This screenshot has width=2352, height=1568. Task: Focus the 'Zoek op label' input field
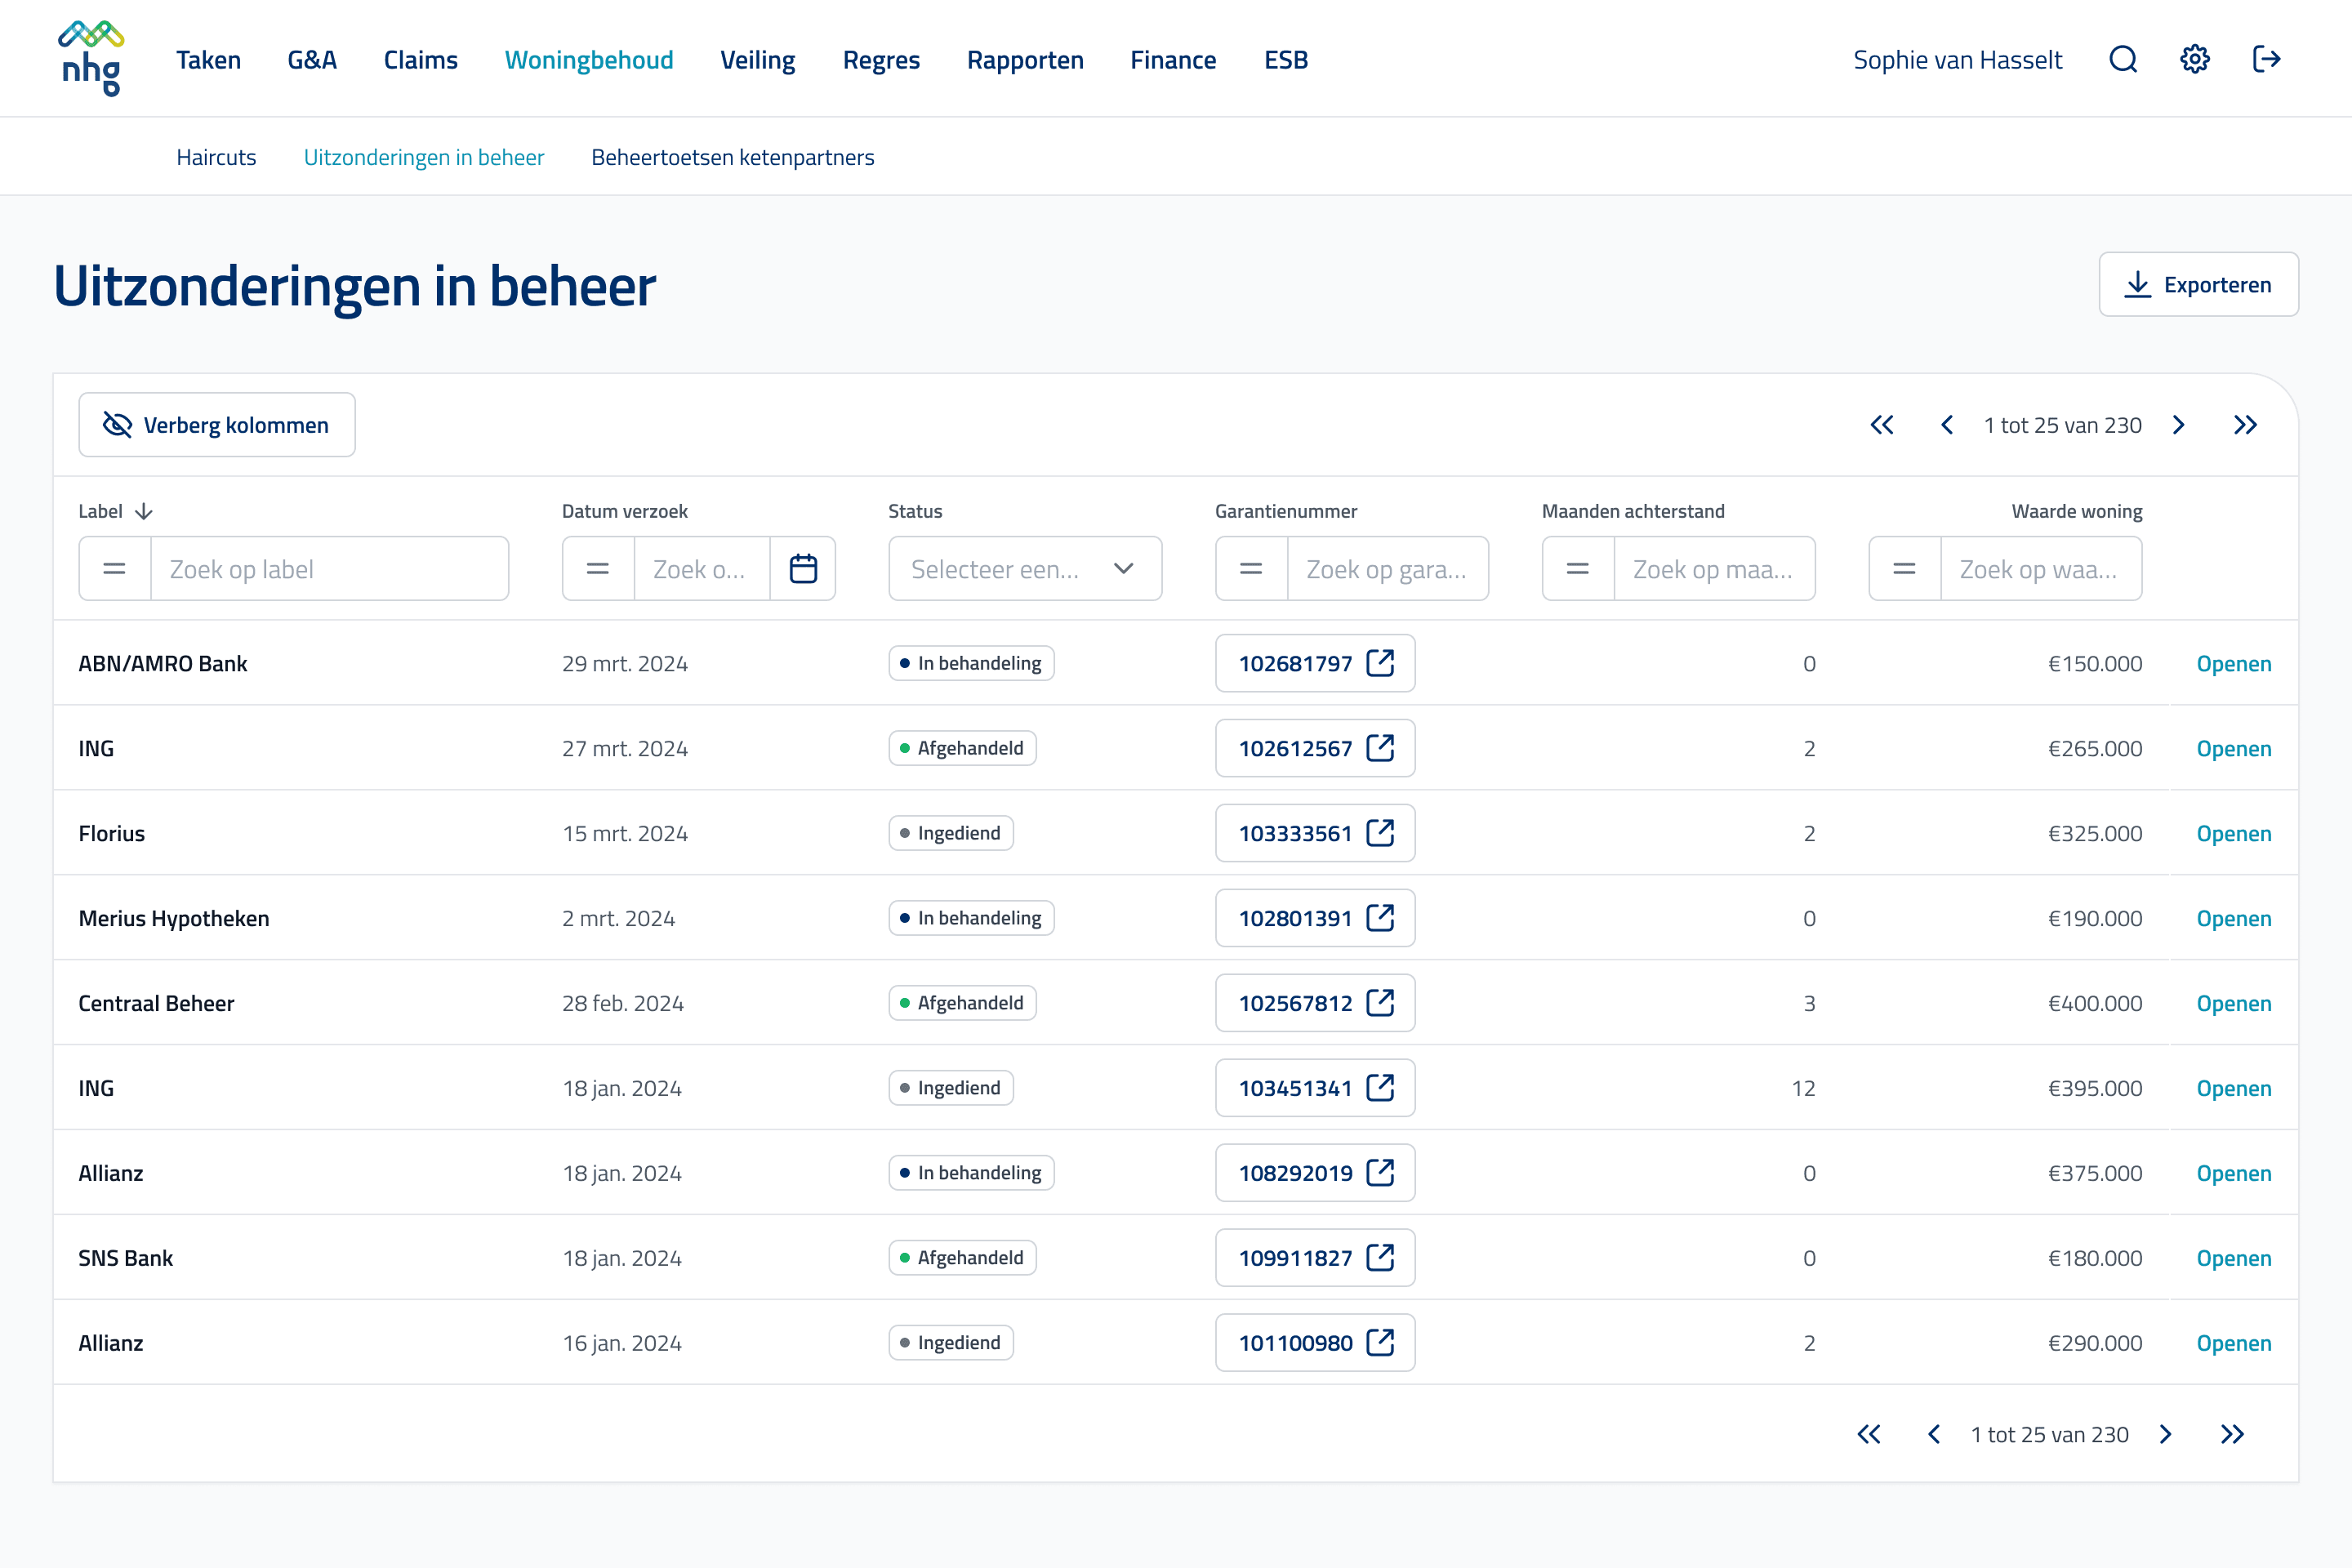click(x=329, y=569)
